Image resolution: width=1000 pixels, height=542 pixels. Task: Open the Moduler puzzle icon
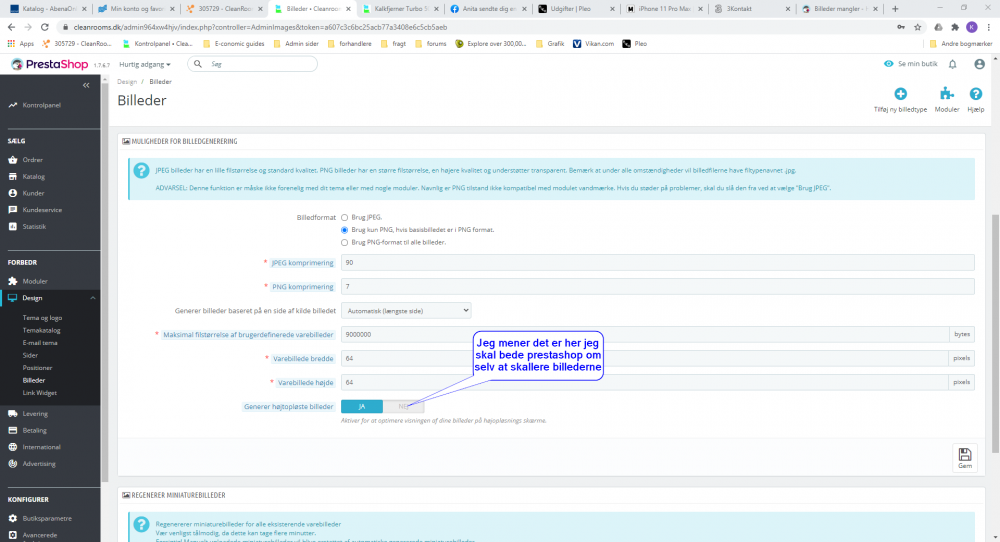tap(946, 94)
